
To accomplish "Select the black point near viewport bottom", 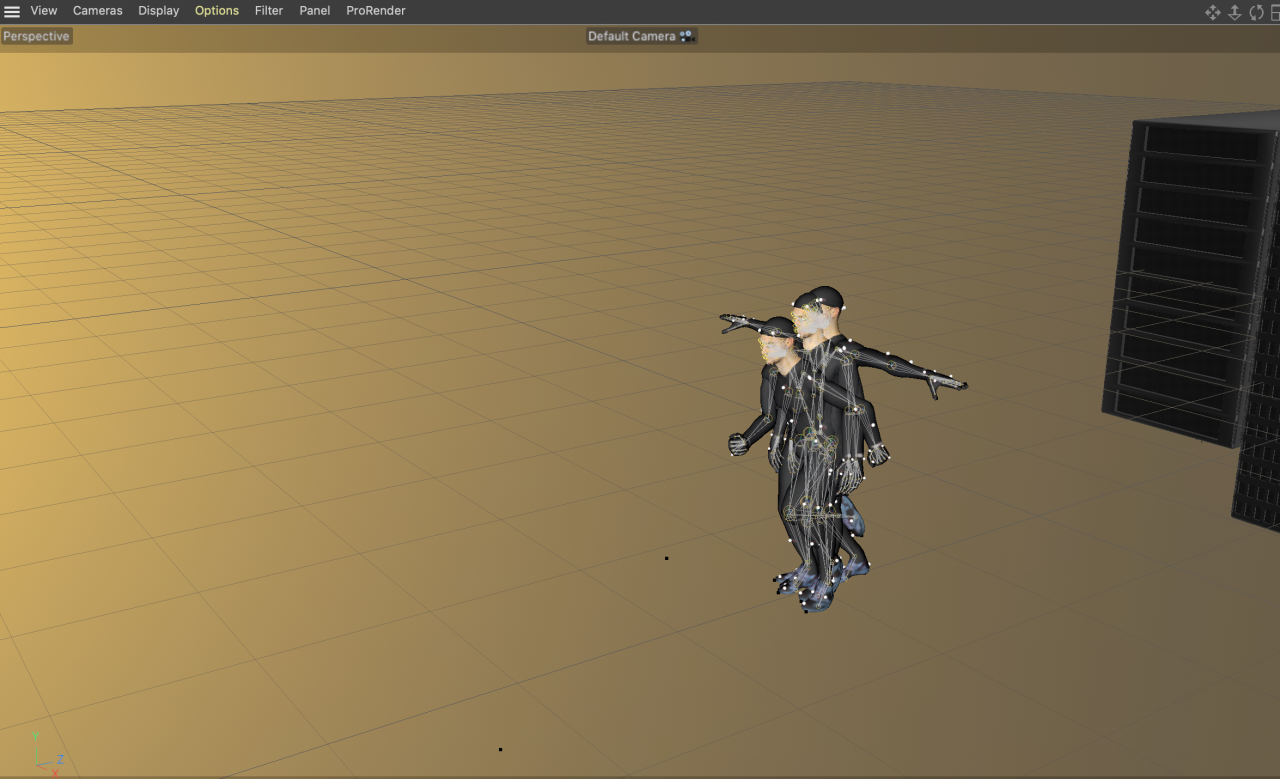I will tap(500, 749).
